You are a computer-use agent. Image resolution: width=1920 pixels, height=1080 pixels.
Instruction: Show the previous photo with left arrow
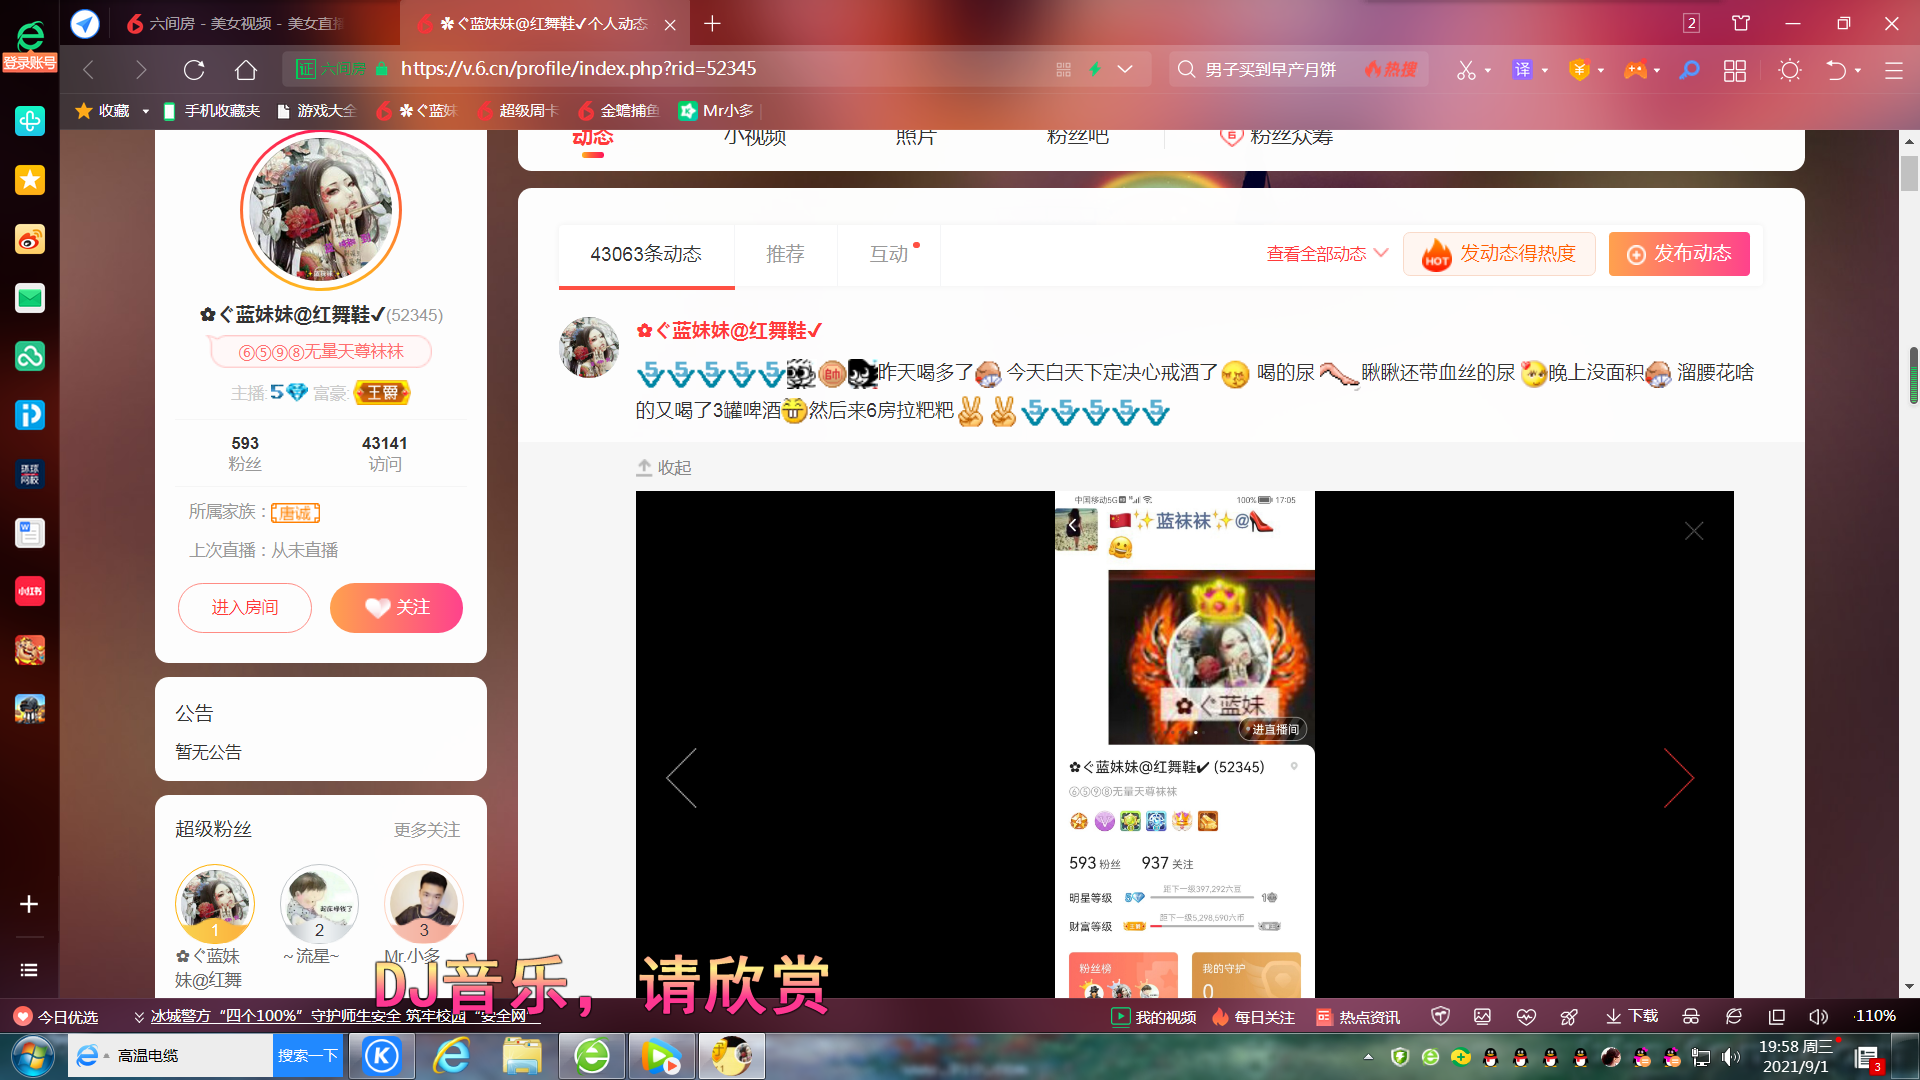[x=681, y=777]
